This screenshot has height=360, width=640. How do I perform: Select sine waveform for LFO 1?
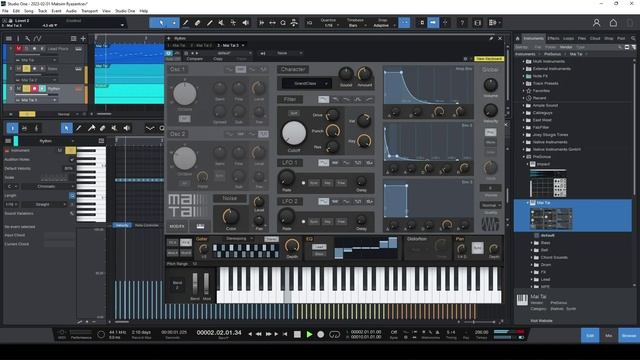(323, 162)
